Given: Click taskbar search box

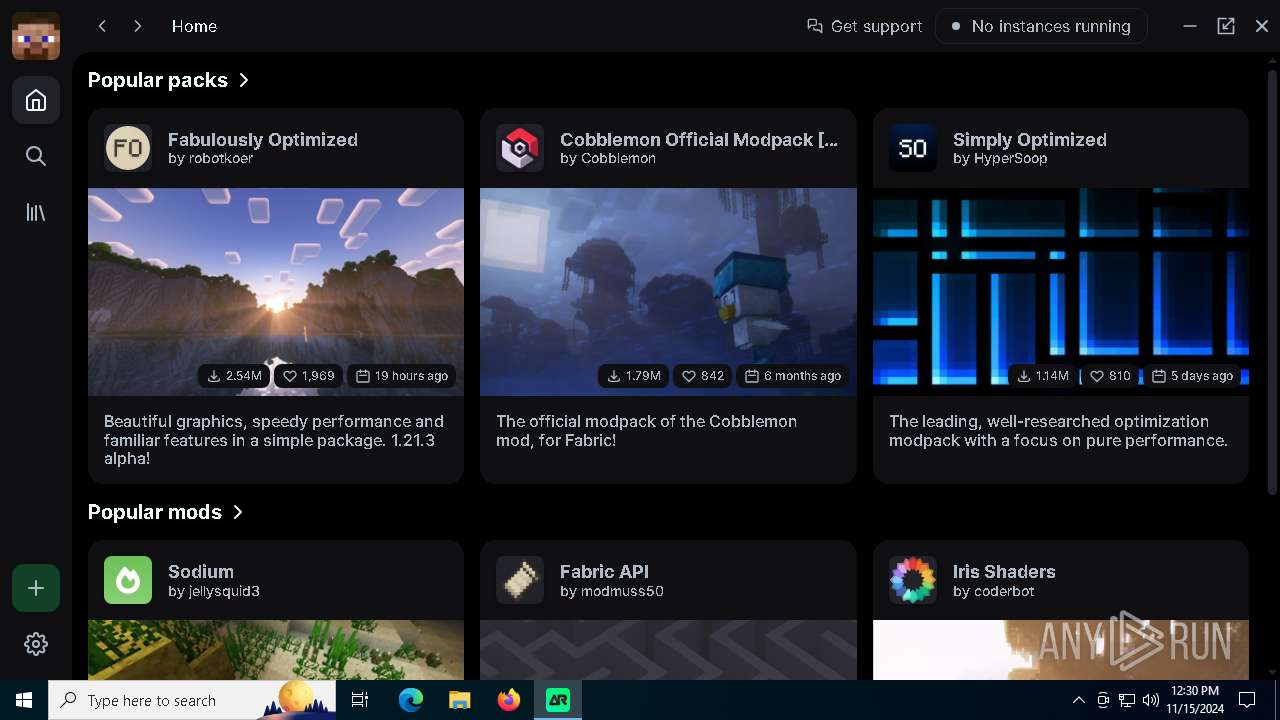Looking at the screenshot, I should pos(192,700).
